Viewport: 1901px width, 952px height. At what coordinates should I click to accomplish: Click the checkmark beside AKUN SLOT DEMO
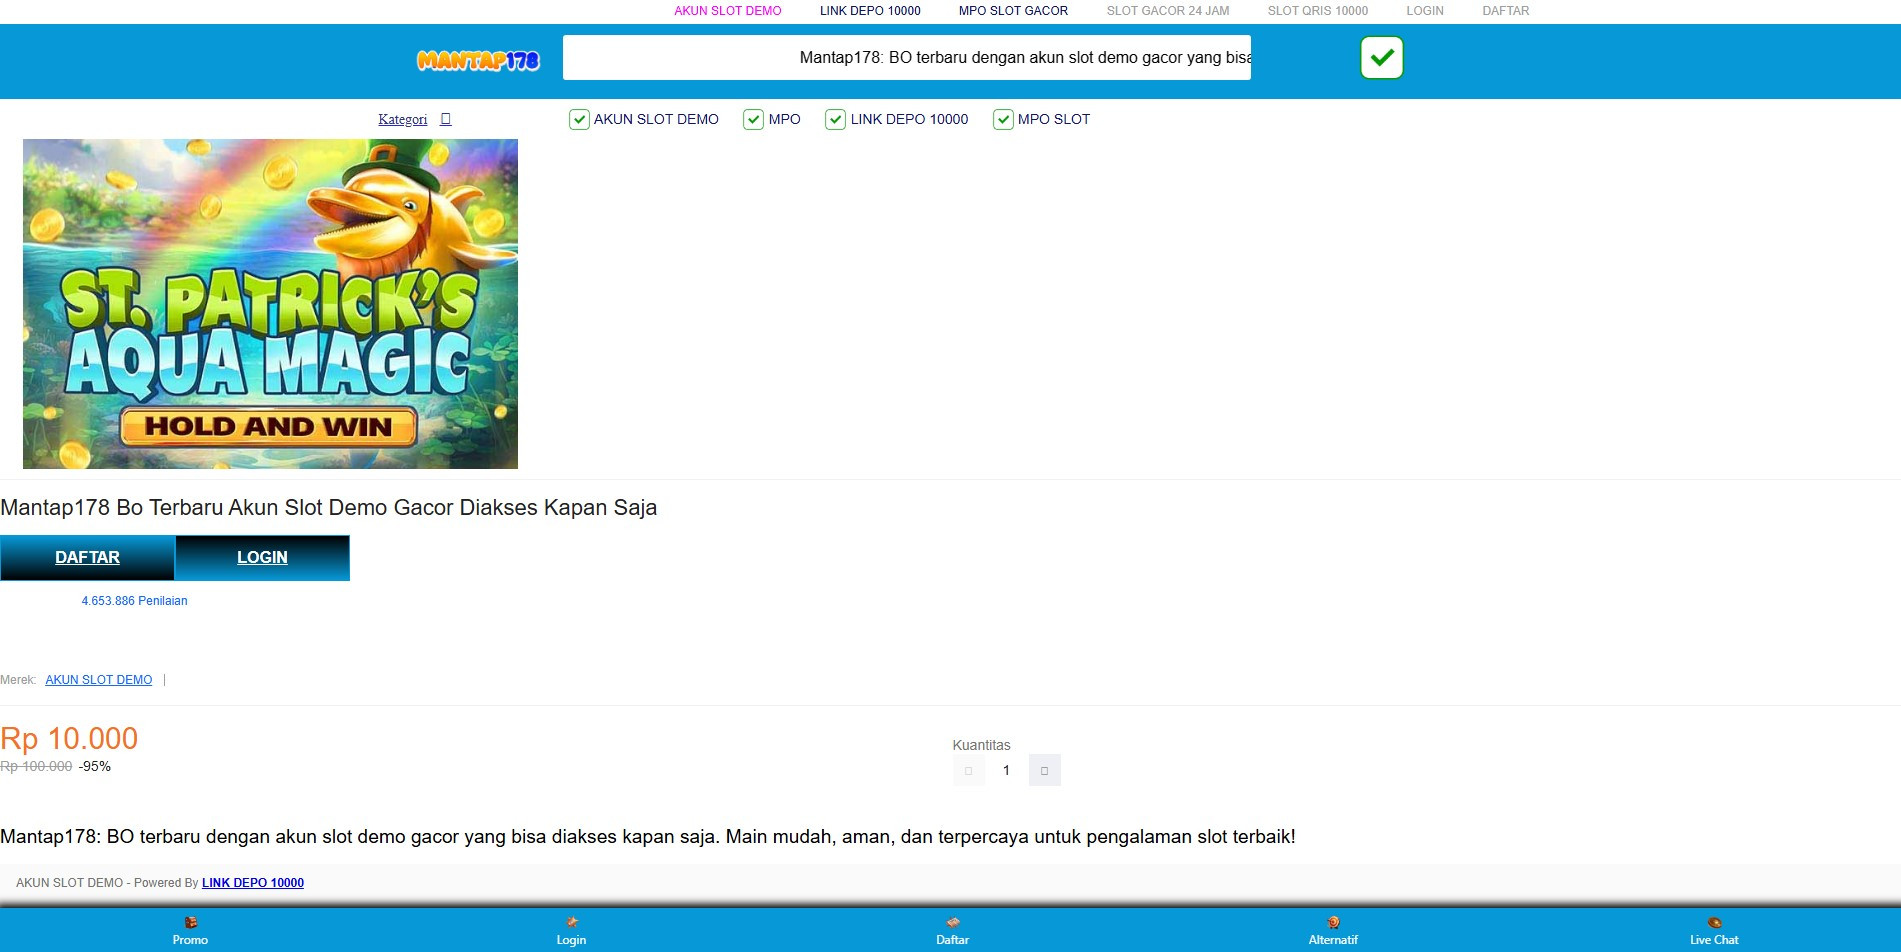coord(579,120)
